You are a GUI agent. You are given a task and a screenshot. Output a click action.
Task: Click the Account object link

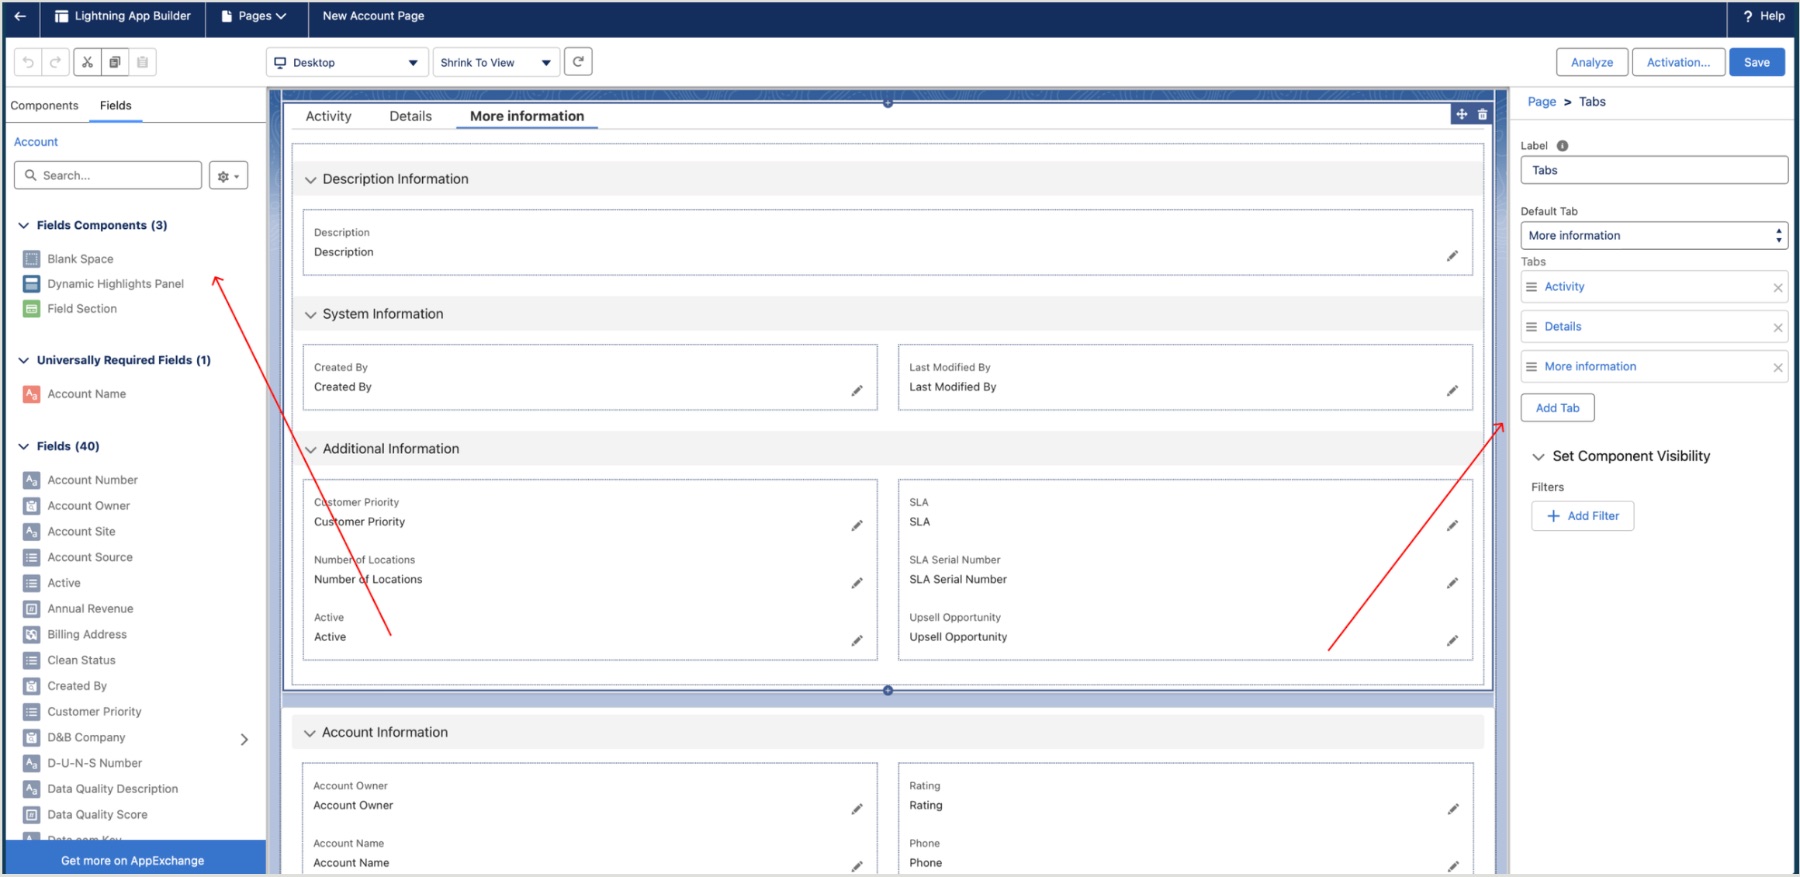point(36,142)
